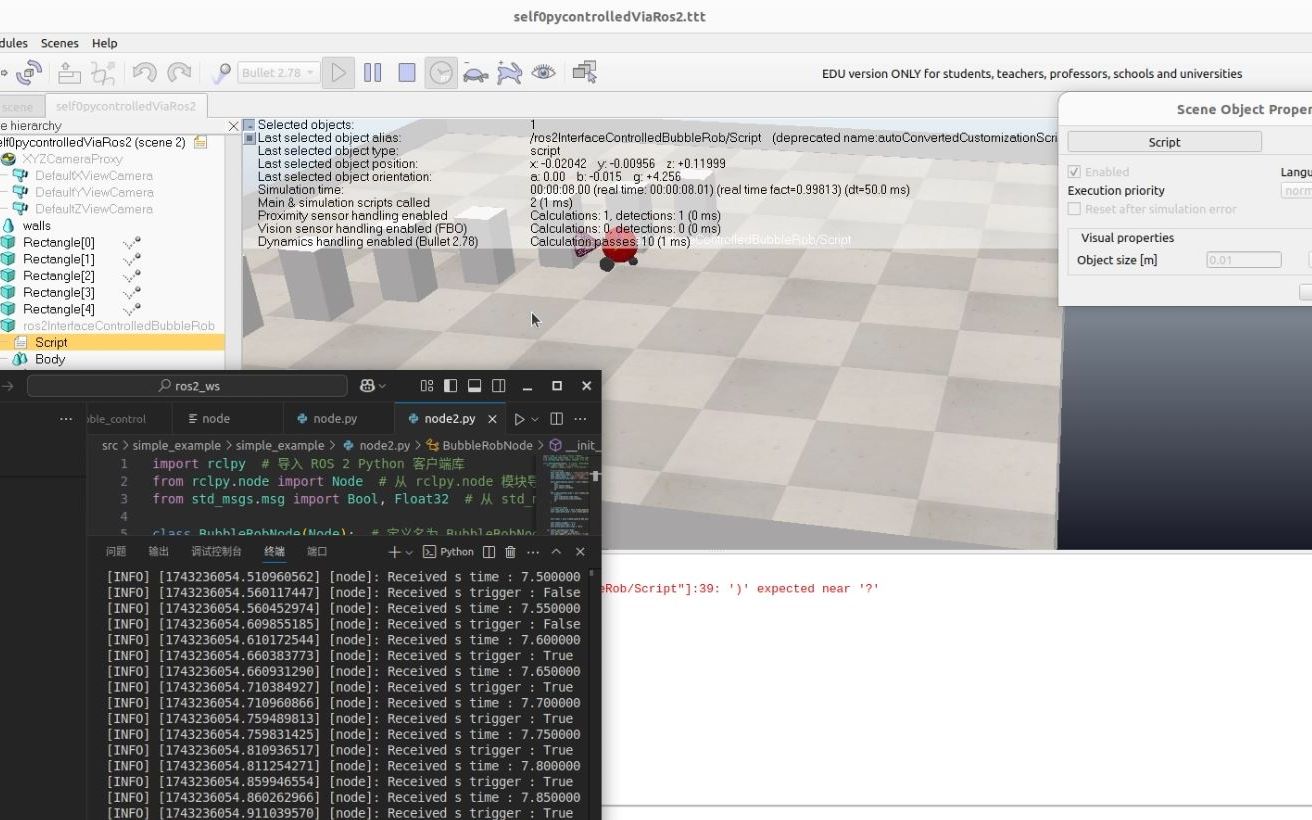
Task: Delete the terminal with the trash icon
Action: coord(510,552)
